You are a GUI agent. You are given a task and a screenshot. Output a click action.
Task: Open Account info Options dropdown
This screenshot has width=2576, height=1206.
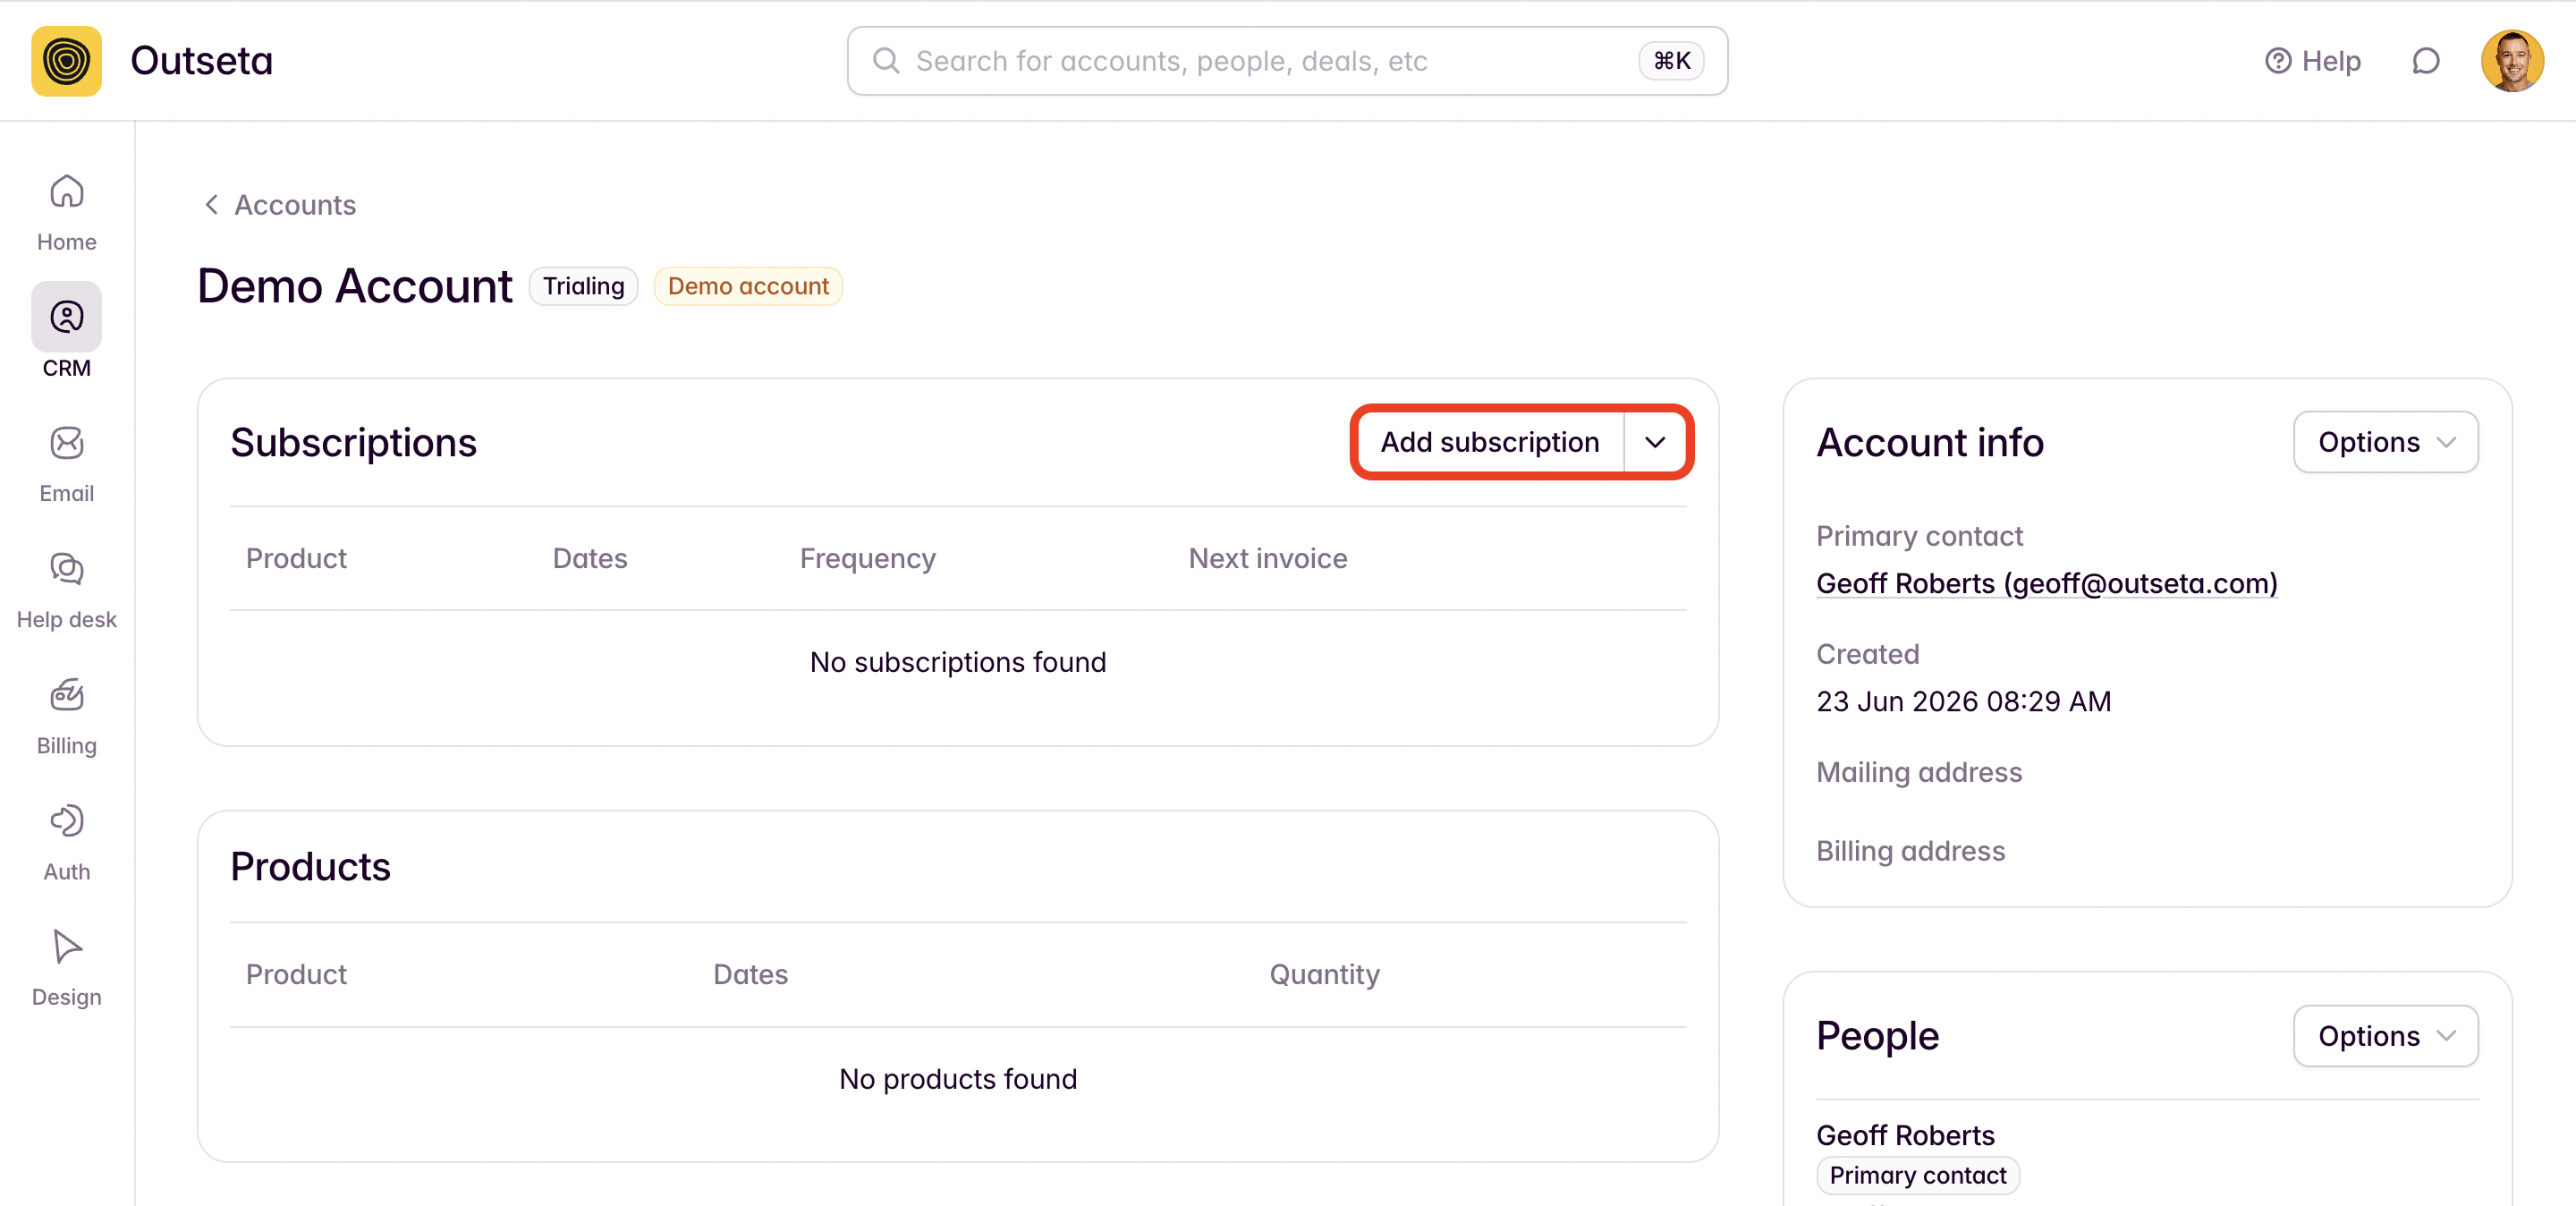pos(2386,442)
